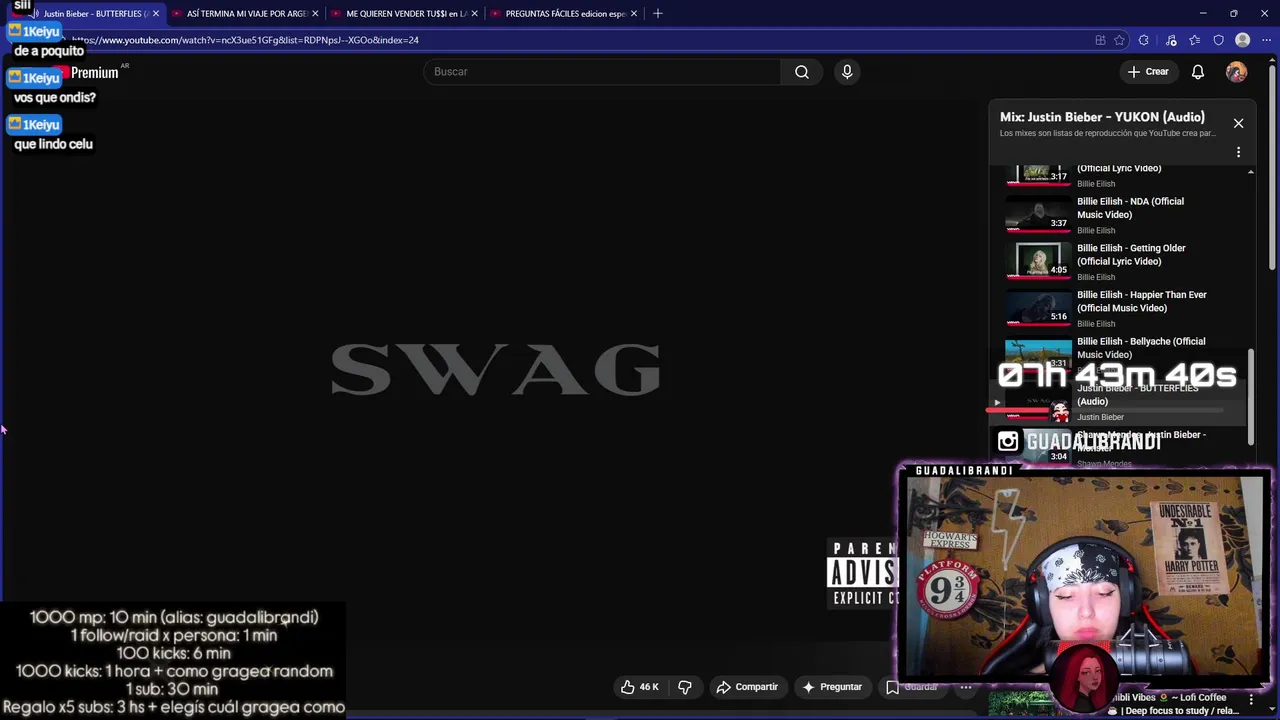1280x720 pixels.
Task: Open browser shield essentials icon
Action: click(x=1218, y=40)
